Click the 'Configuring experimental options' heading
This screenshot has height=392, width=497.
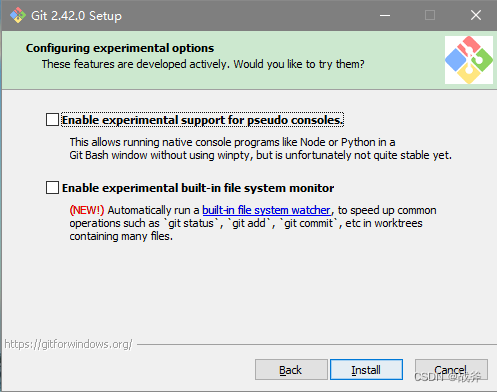coord(120,48)
